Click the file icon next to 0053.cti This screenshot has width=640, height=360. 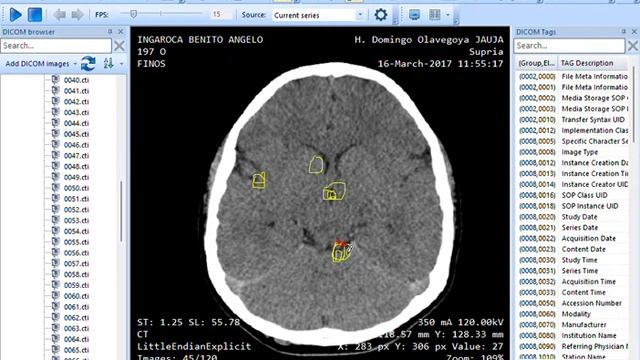[x=56, y=220]
